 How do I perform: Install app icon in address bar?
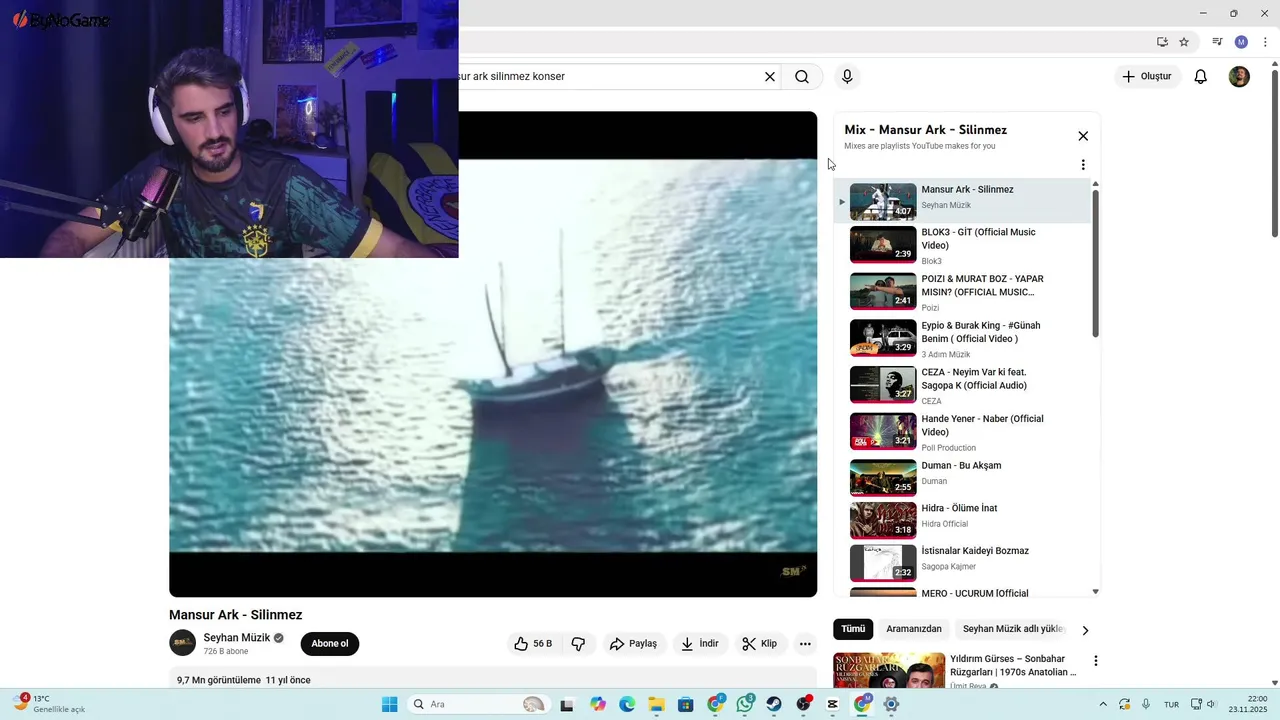pyautogui.click(x=1162, y=42)
